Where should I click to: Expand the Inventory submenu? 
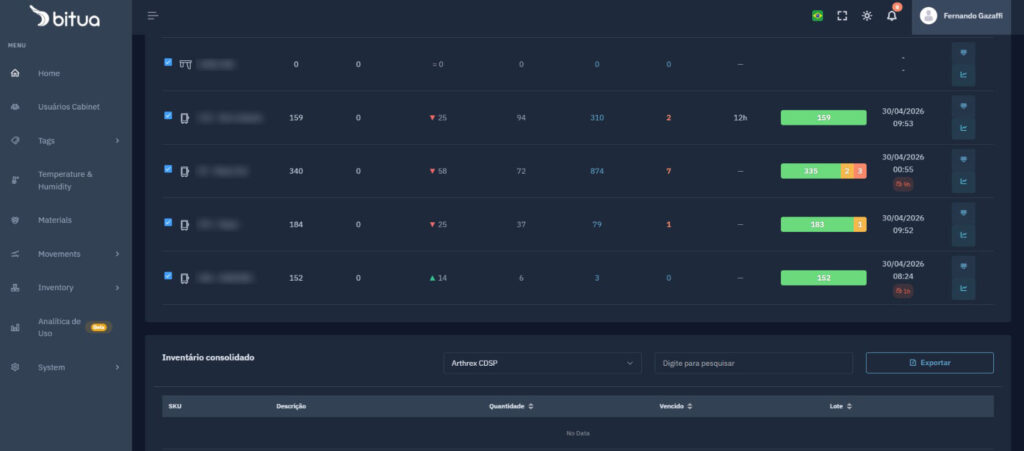66,287
